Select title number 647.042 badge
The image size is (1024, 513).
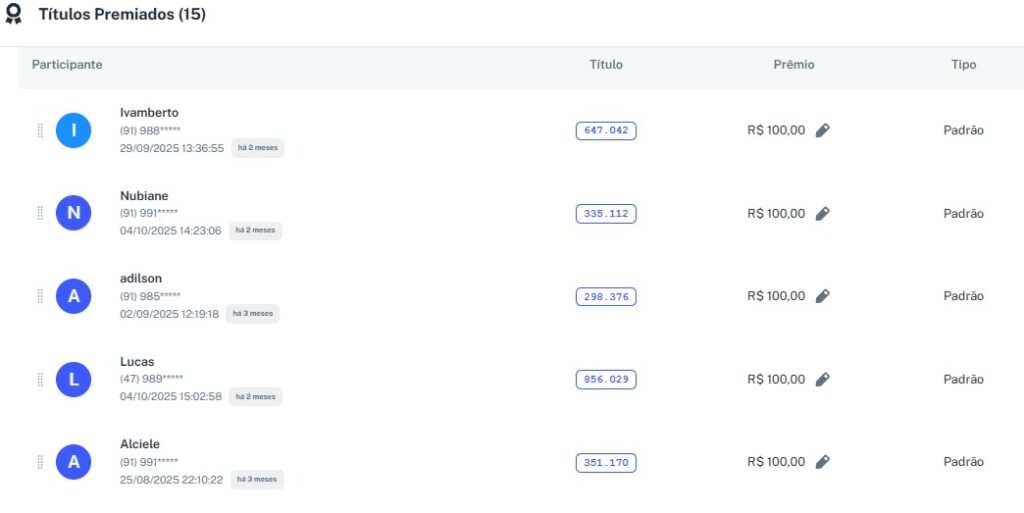pos(606,130)
